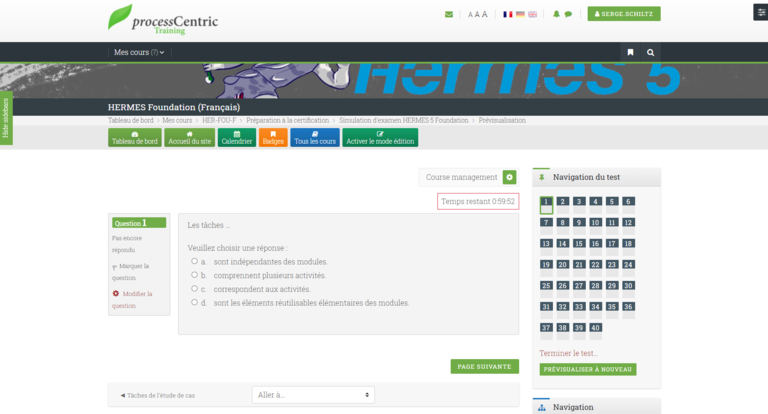Open search magnifier in navbar
The height and width of the screenshot is (414, 768).
point(650,52)
